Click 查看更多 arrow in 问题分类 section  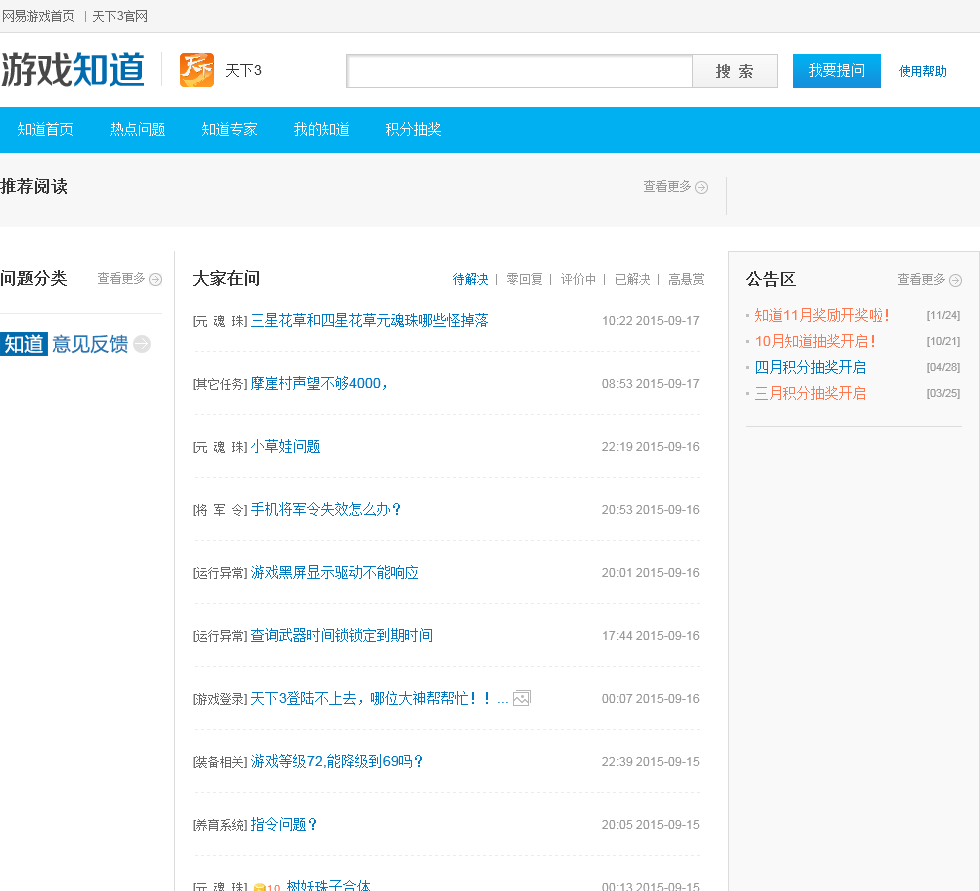tap(155, 279)
